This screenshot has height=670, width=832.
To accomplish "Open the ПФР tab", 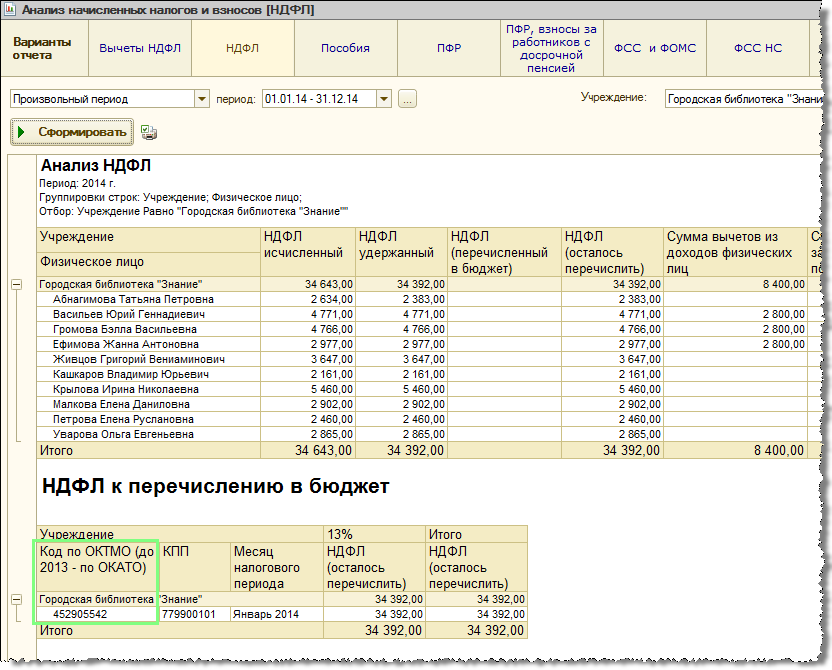I will coord(449,48).
